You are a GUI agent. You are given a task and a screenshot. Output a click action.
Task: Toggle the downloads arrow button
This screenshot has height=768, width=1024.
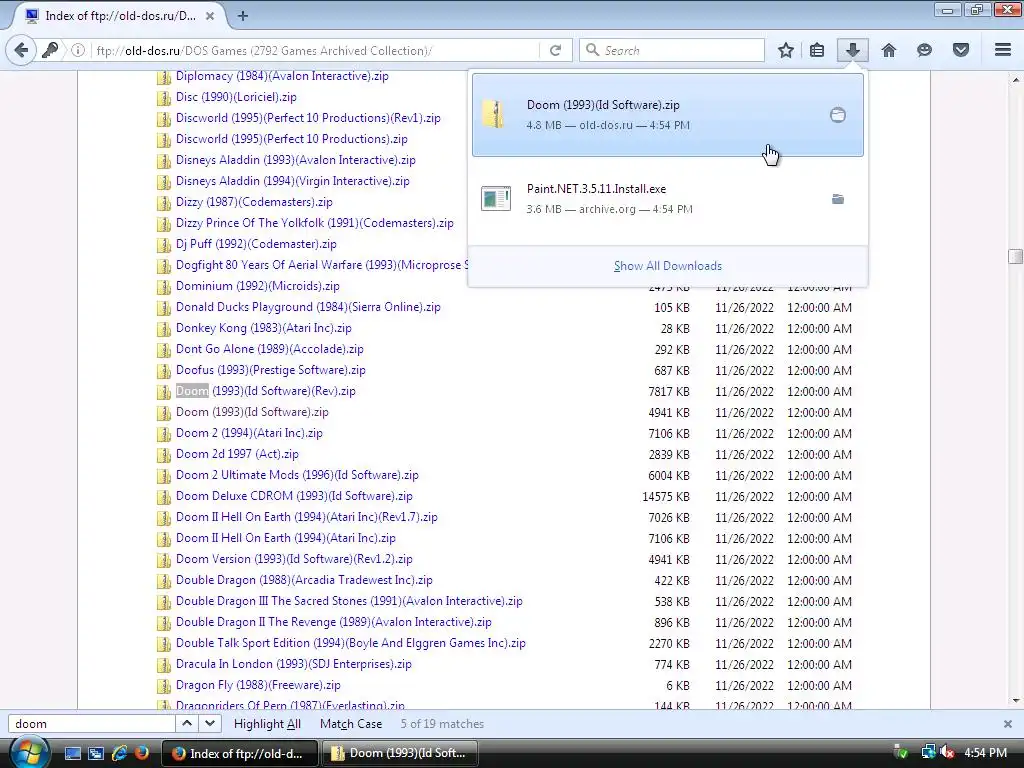852,50
